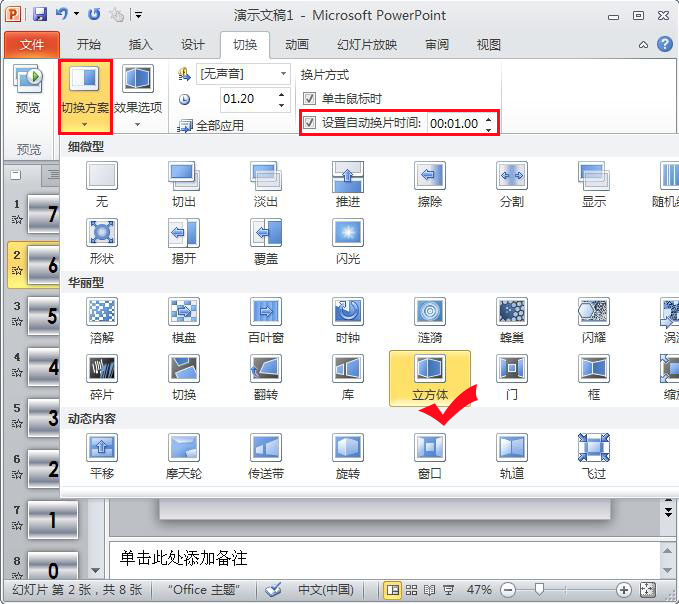Switch to the 开始 tab

tap(88, 44)
